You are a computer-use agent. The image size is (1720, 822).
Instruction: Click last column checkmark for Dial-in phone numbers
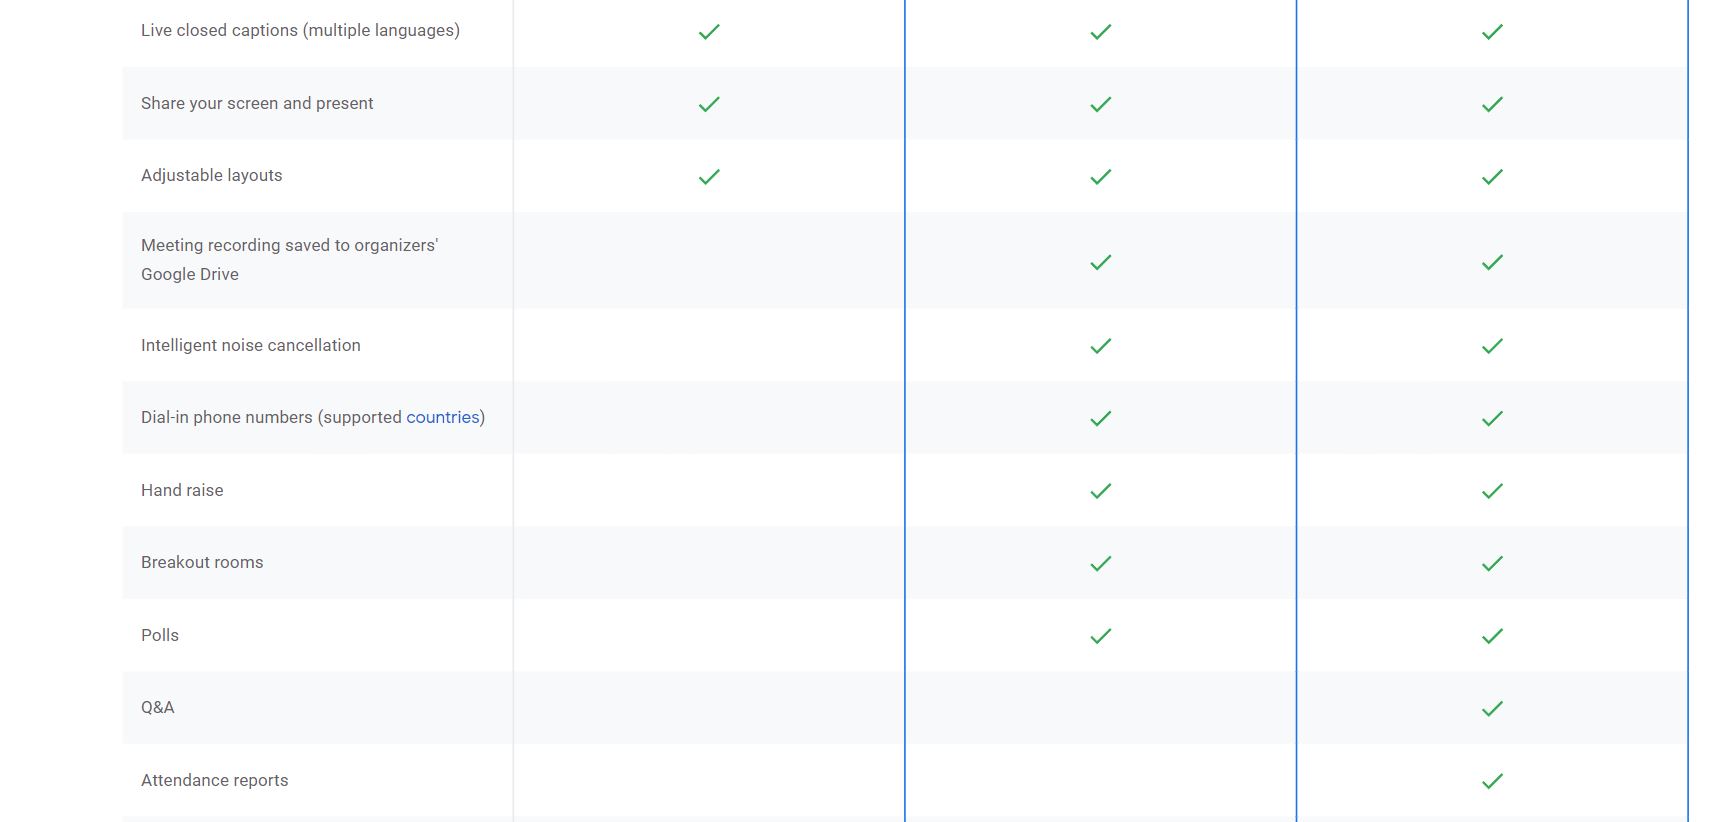click(1492, 418)
